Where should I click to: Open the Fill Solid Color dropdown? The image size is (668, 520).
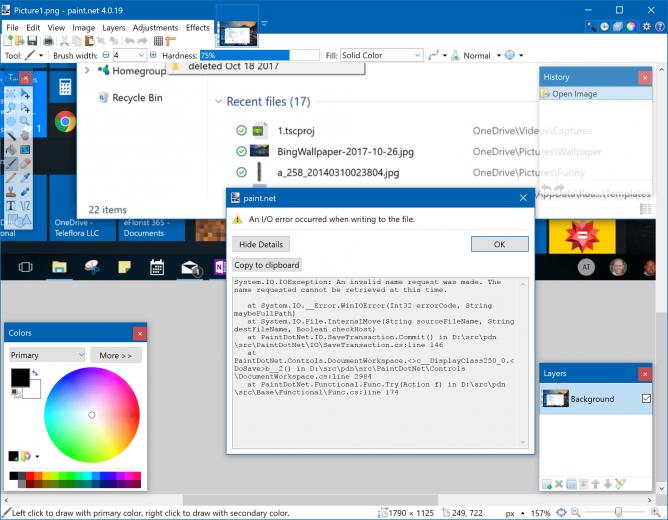coord(381,55)
